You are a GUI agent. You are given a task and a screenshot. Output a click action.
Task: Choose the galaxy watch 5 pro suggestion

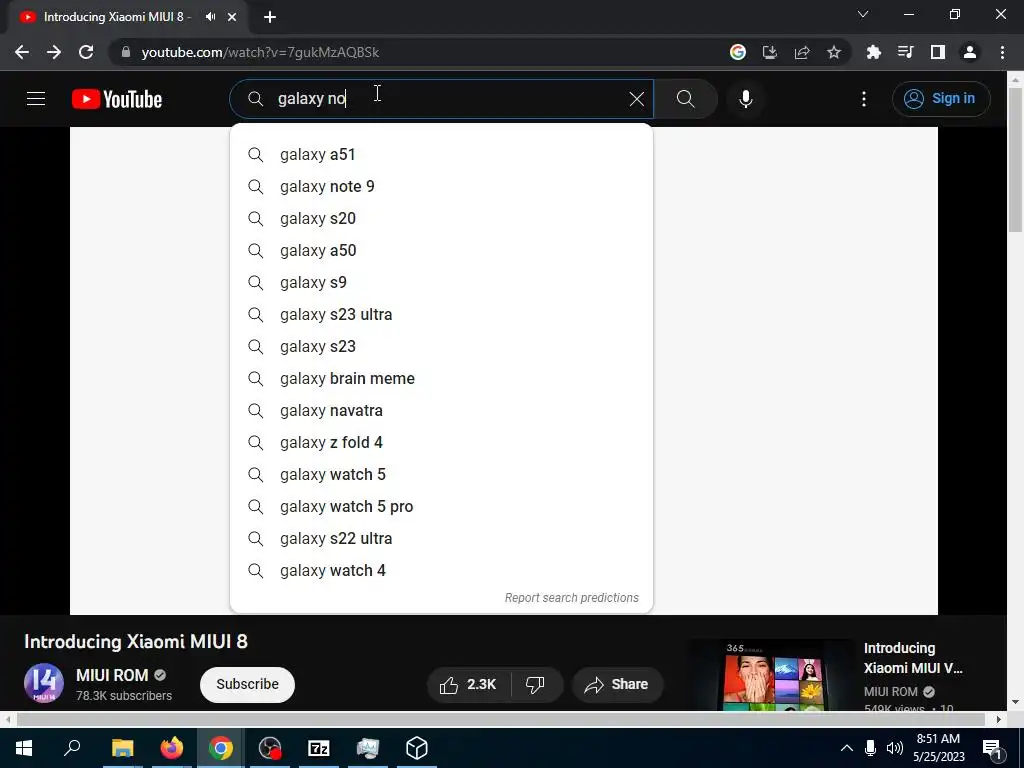click(441, 507)
